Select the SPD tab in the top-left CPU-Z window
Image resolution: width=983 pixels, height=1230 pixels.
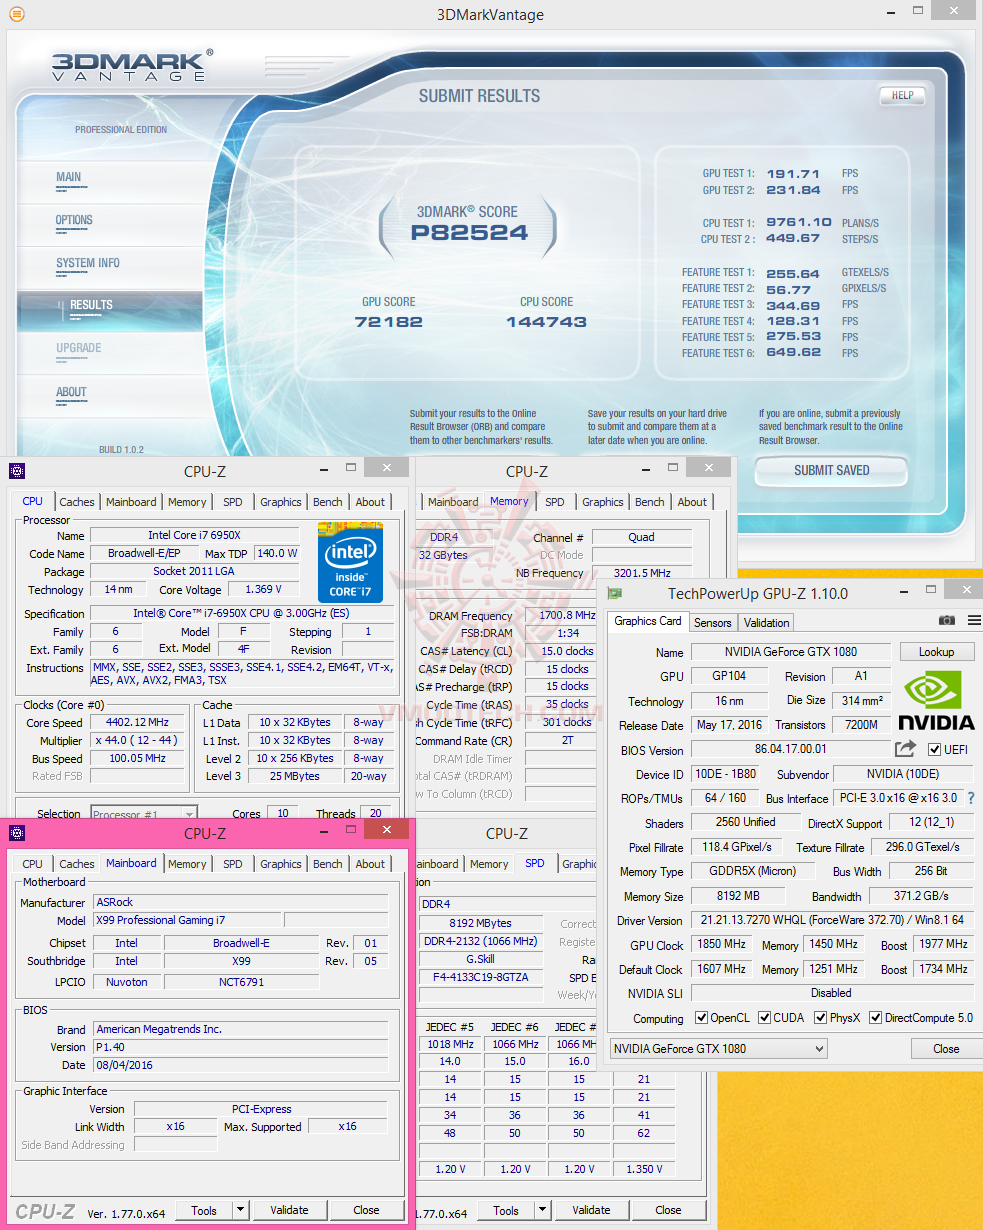click(233, 502)
